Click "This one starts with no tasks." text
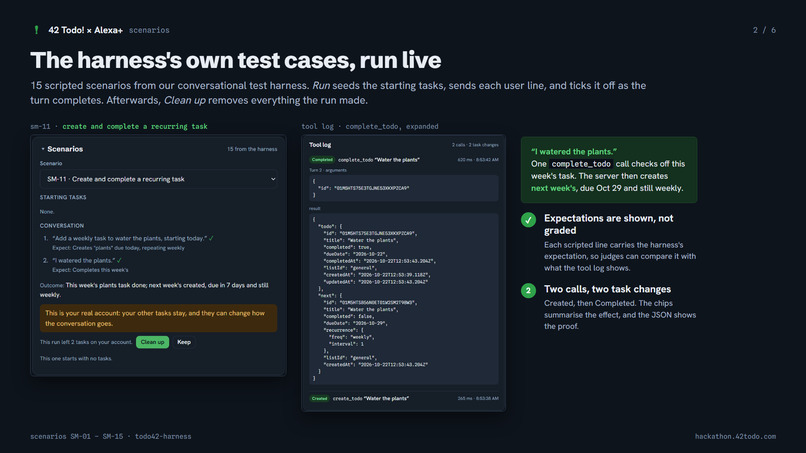 (x=76, y=358)
